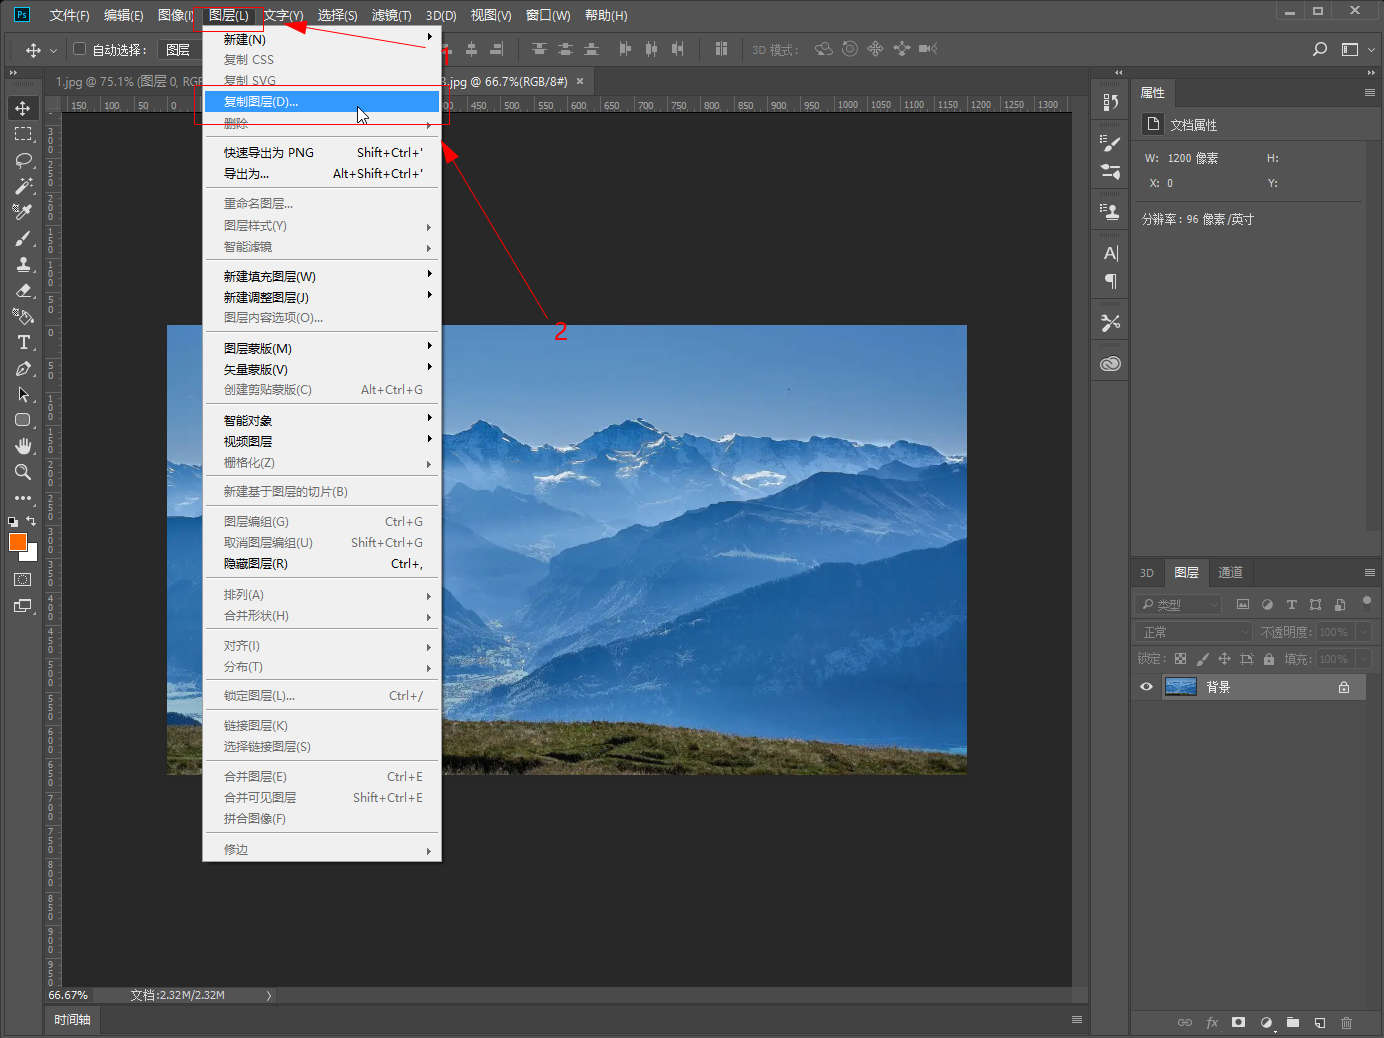Select the Pen tool
The image size is (1384, 1038).
(x=23, y=368)
